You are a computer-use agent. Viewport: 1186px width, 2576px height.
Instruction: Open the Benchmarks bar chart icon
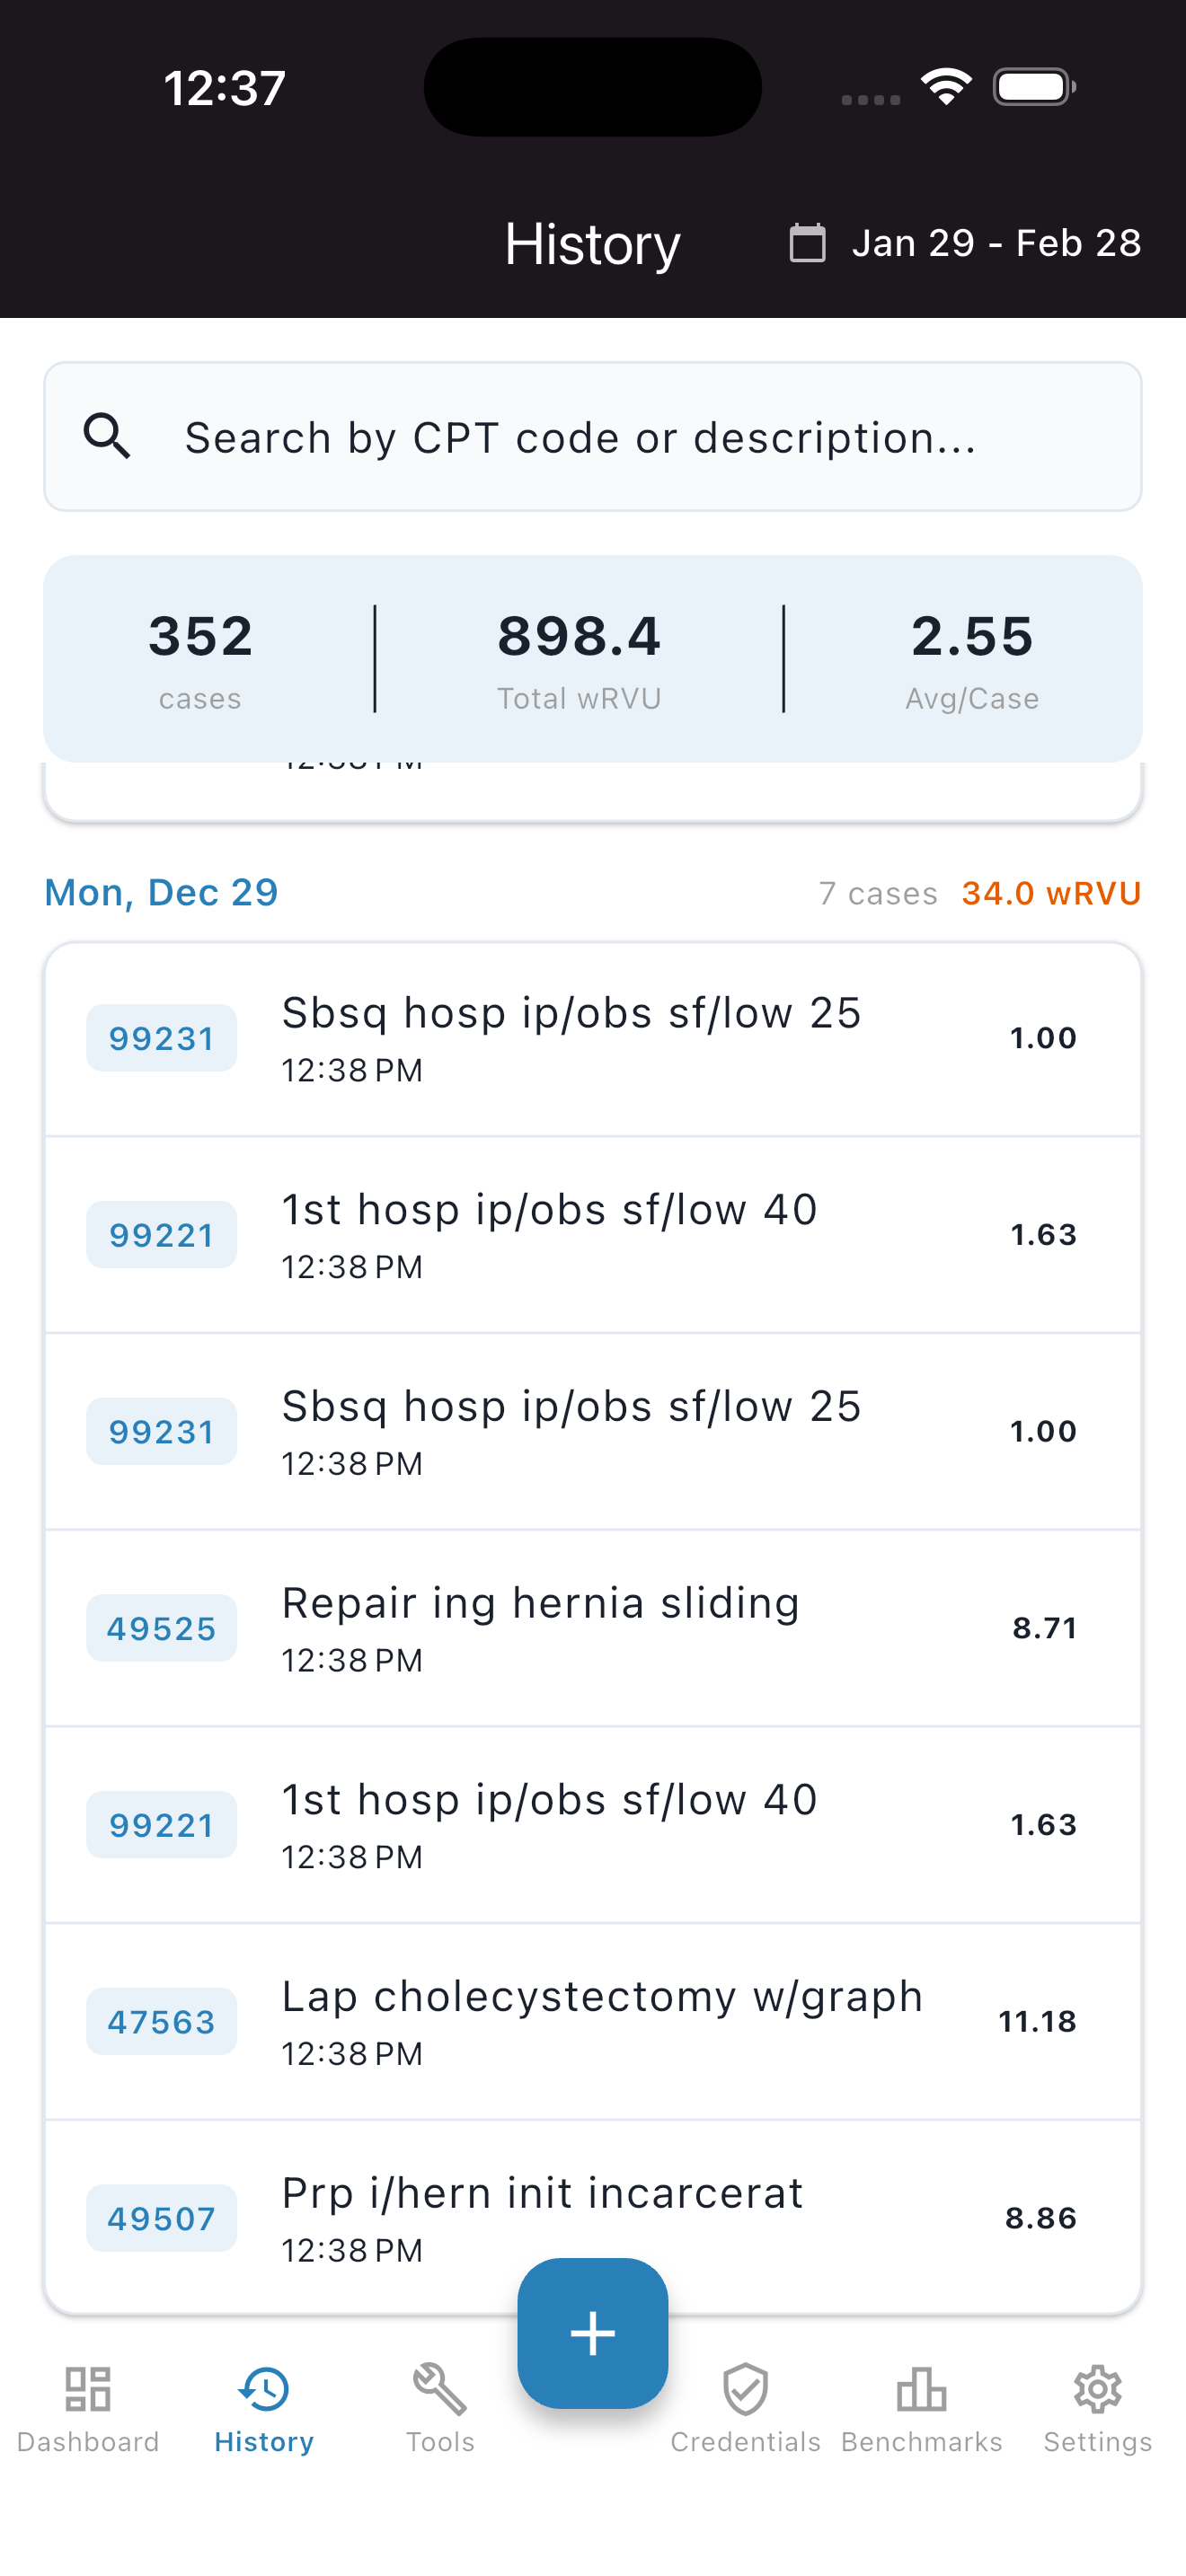921,2390
